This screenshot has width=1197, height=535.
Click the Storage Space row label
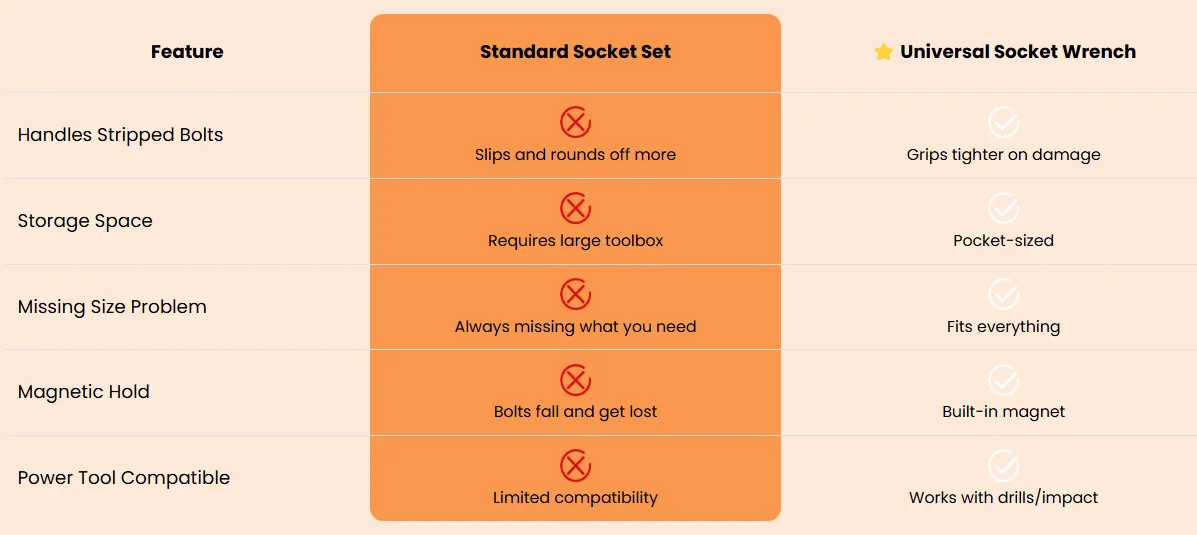coord(85,221)
